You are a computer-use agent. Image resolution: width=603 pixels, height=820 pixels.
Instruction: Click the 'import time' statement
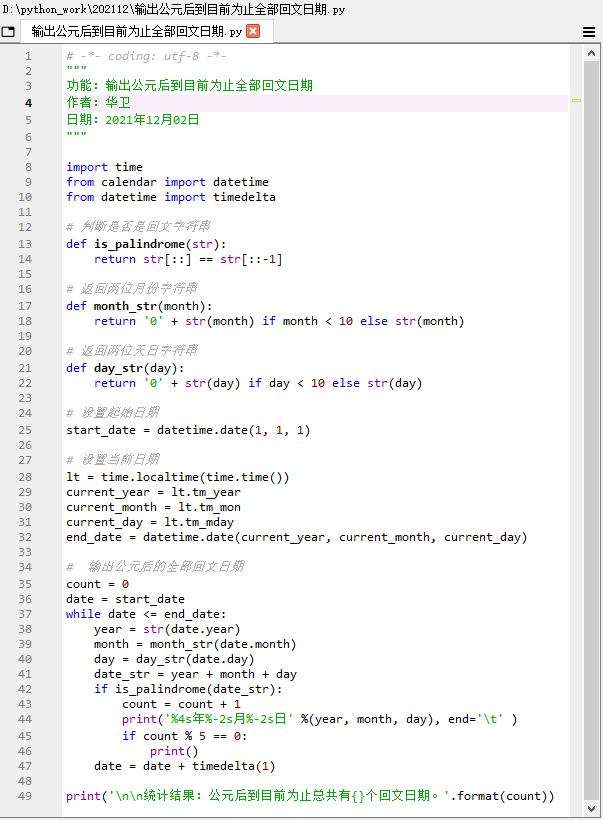[x=104, y=167]
